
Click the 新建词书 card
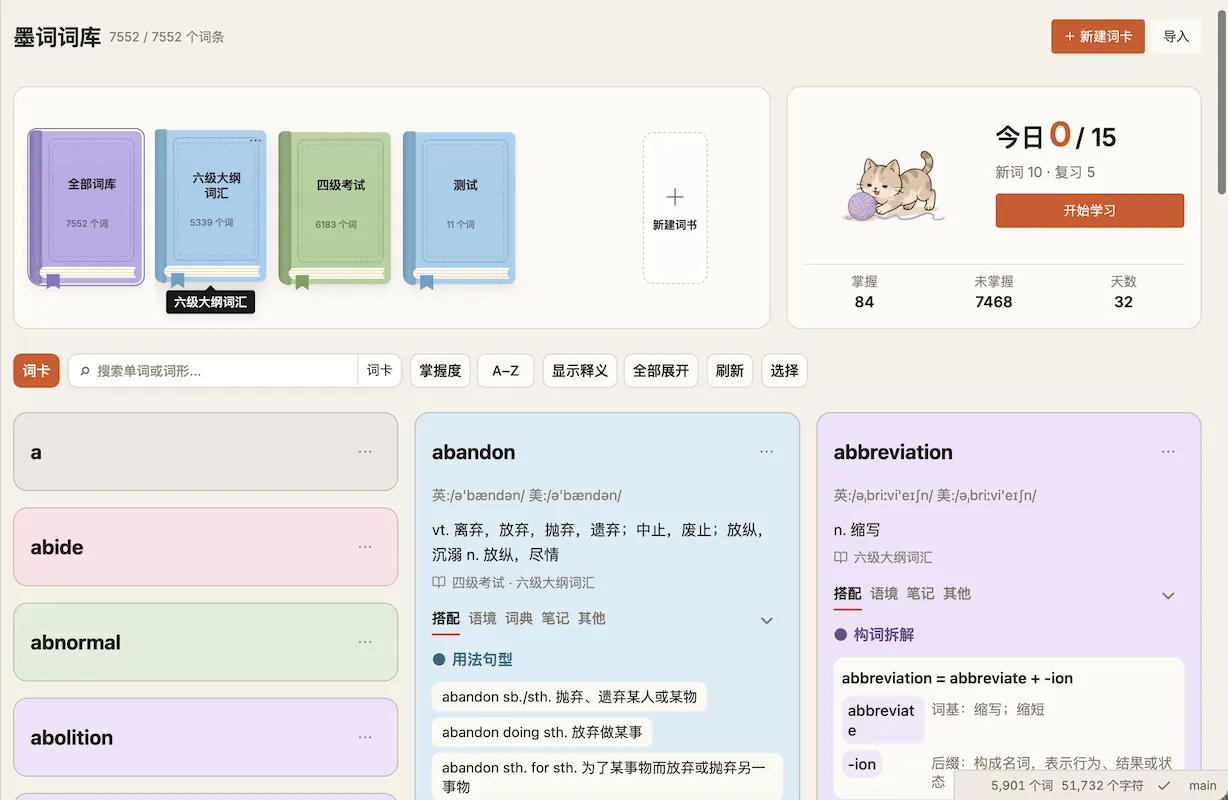point(675,208)
